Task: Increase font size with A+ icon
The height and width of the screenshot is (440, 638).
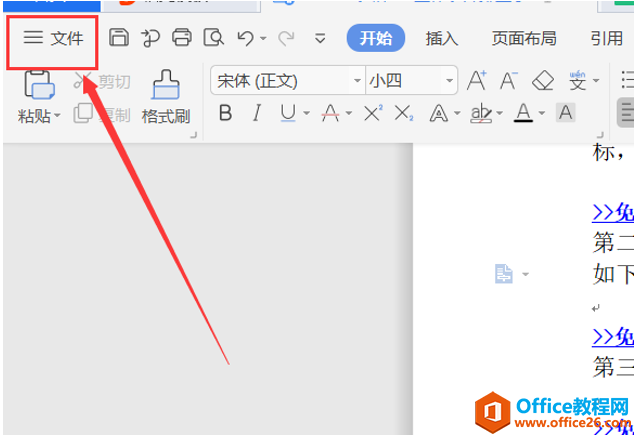Action: point(476,81)
